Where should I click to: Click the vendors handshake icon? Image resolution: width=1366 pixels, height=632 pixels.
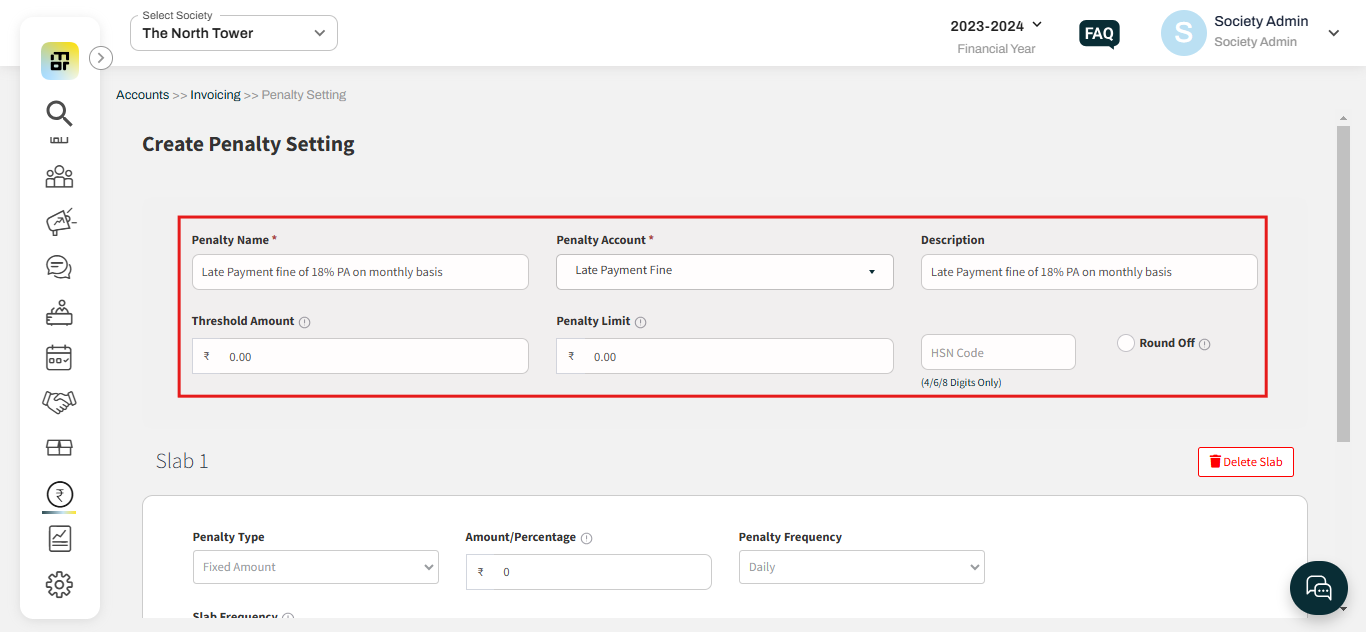tap(58, 402)
